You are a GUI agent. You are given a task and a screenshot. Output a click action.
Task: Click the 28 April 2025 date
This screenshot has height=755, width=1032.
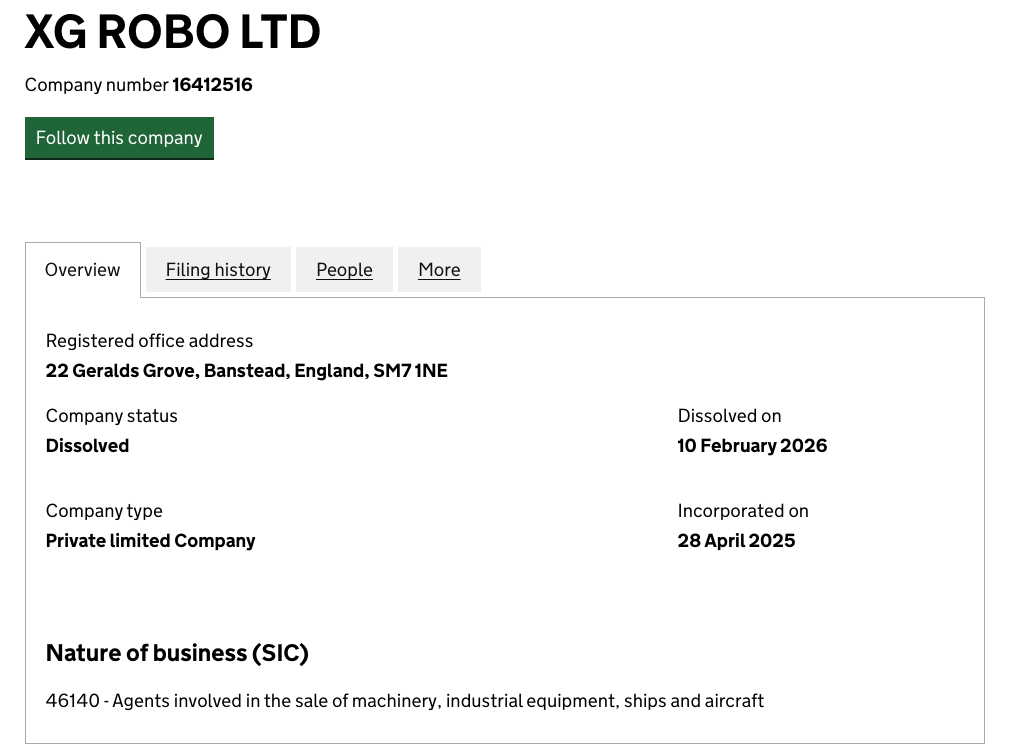point(736,541)
